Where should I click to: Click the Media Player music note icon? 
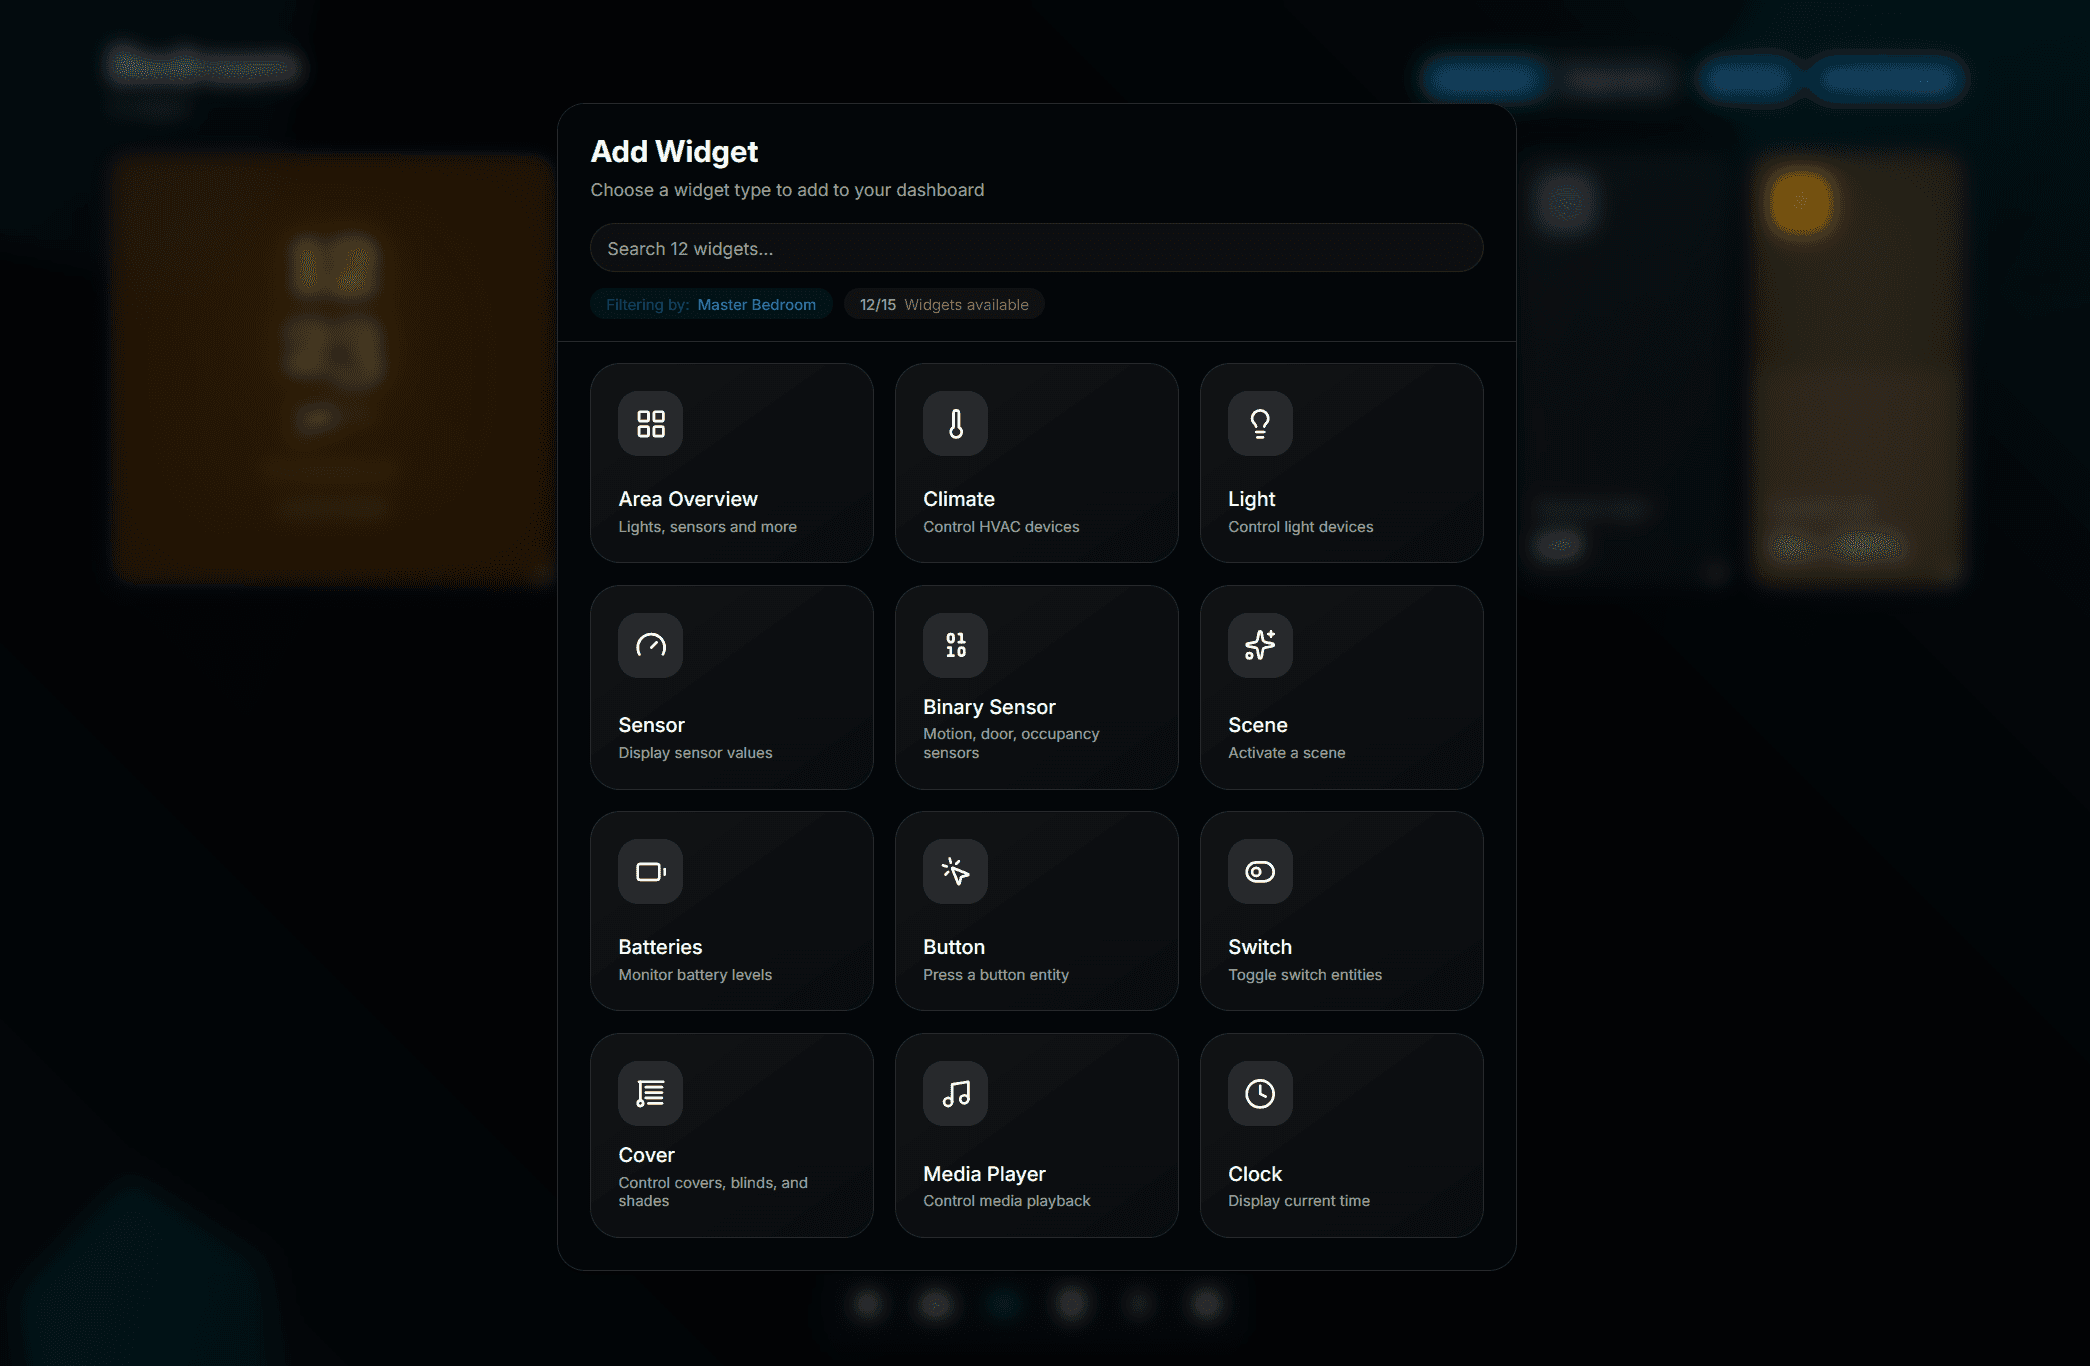[x=955, y=1094]
